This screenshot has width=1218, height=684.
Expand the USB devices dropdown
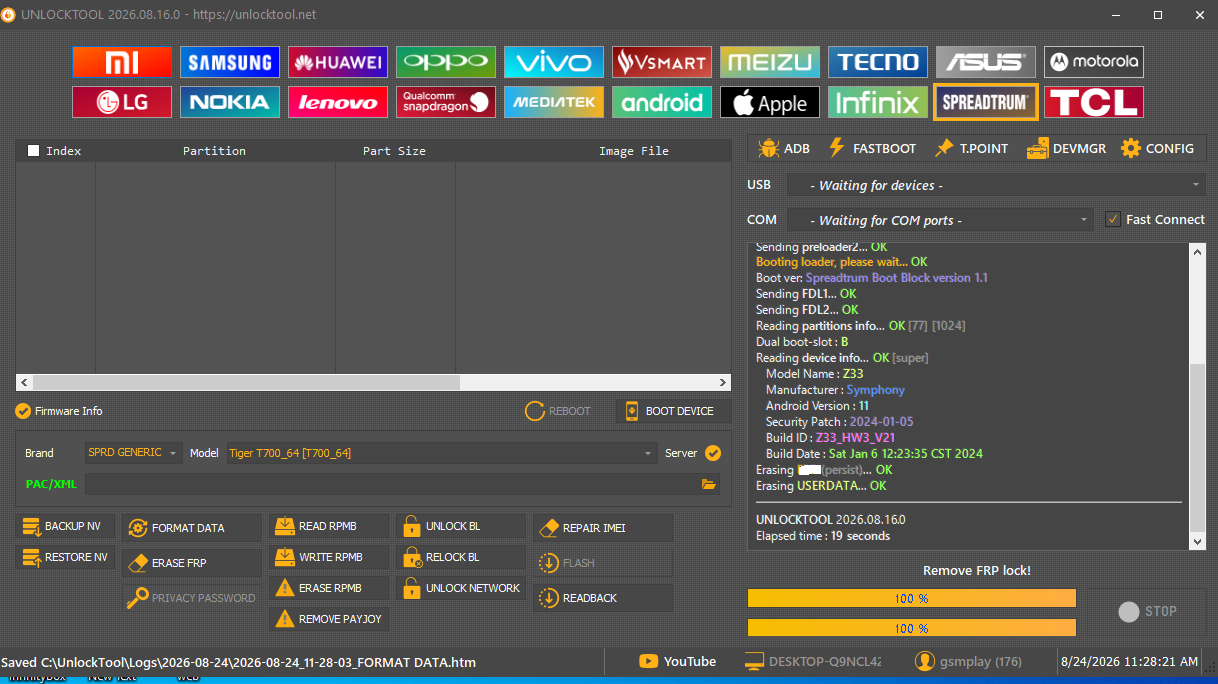click(x=996, y=185)
